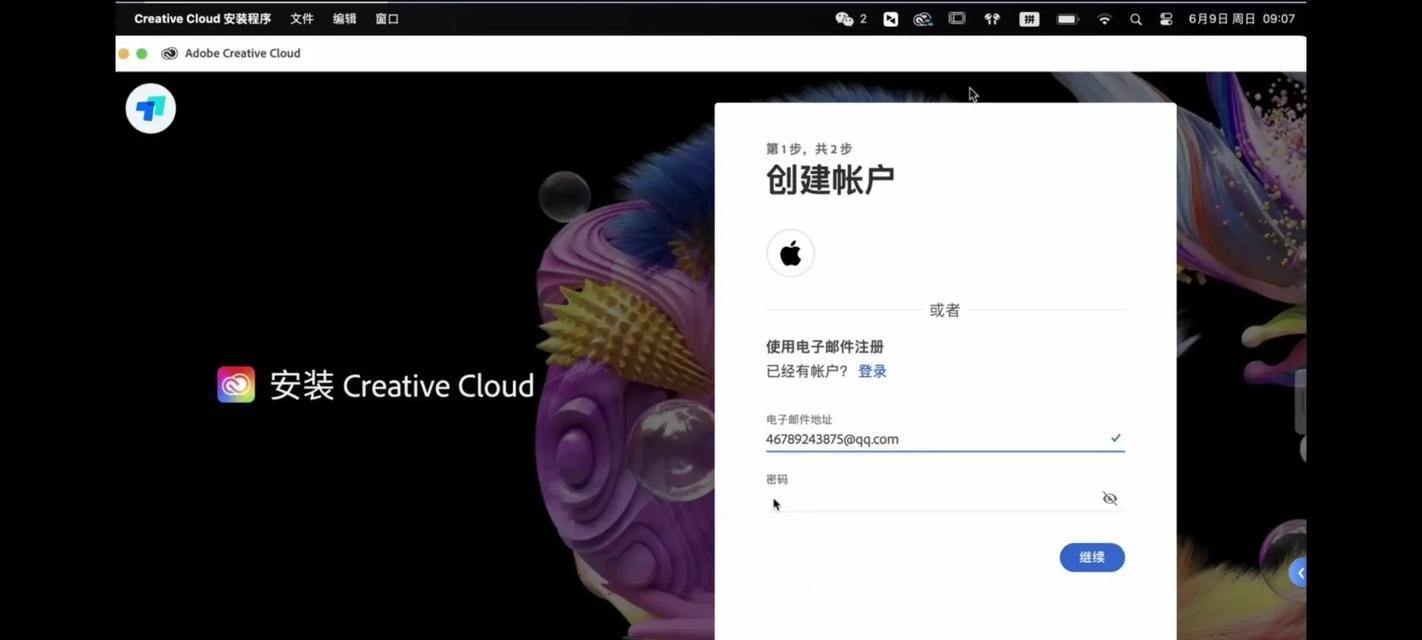Click the Wi-Fi status icon
This screenshot has width=1422, height=640.
coord(1104,19)
